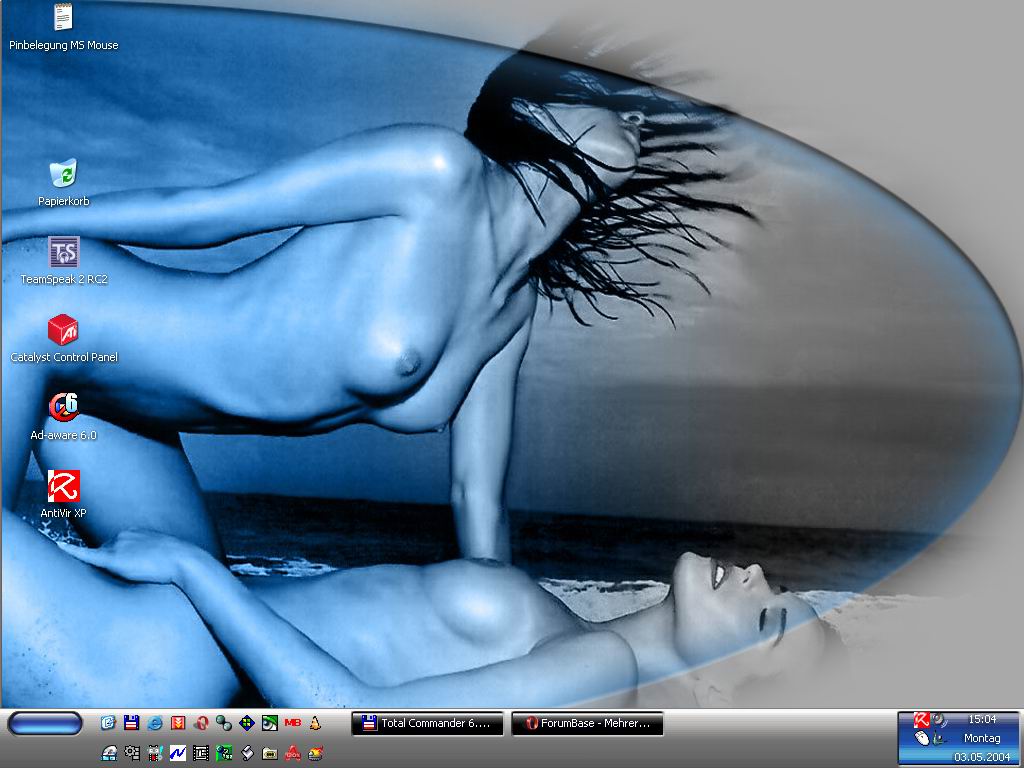Screen dimensions: 1024x768
Task: Open the white mouse tray icon
Action: click(922, 738)
